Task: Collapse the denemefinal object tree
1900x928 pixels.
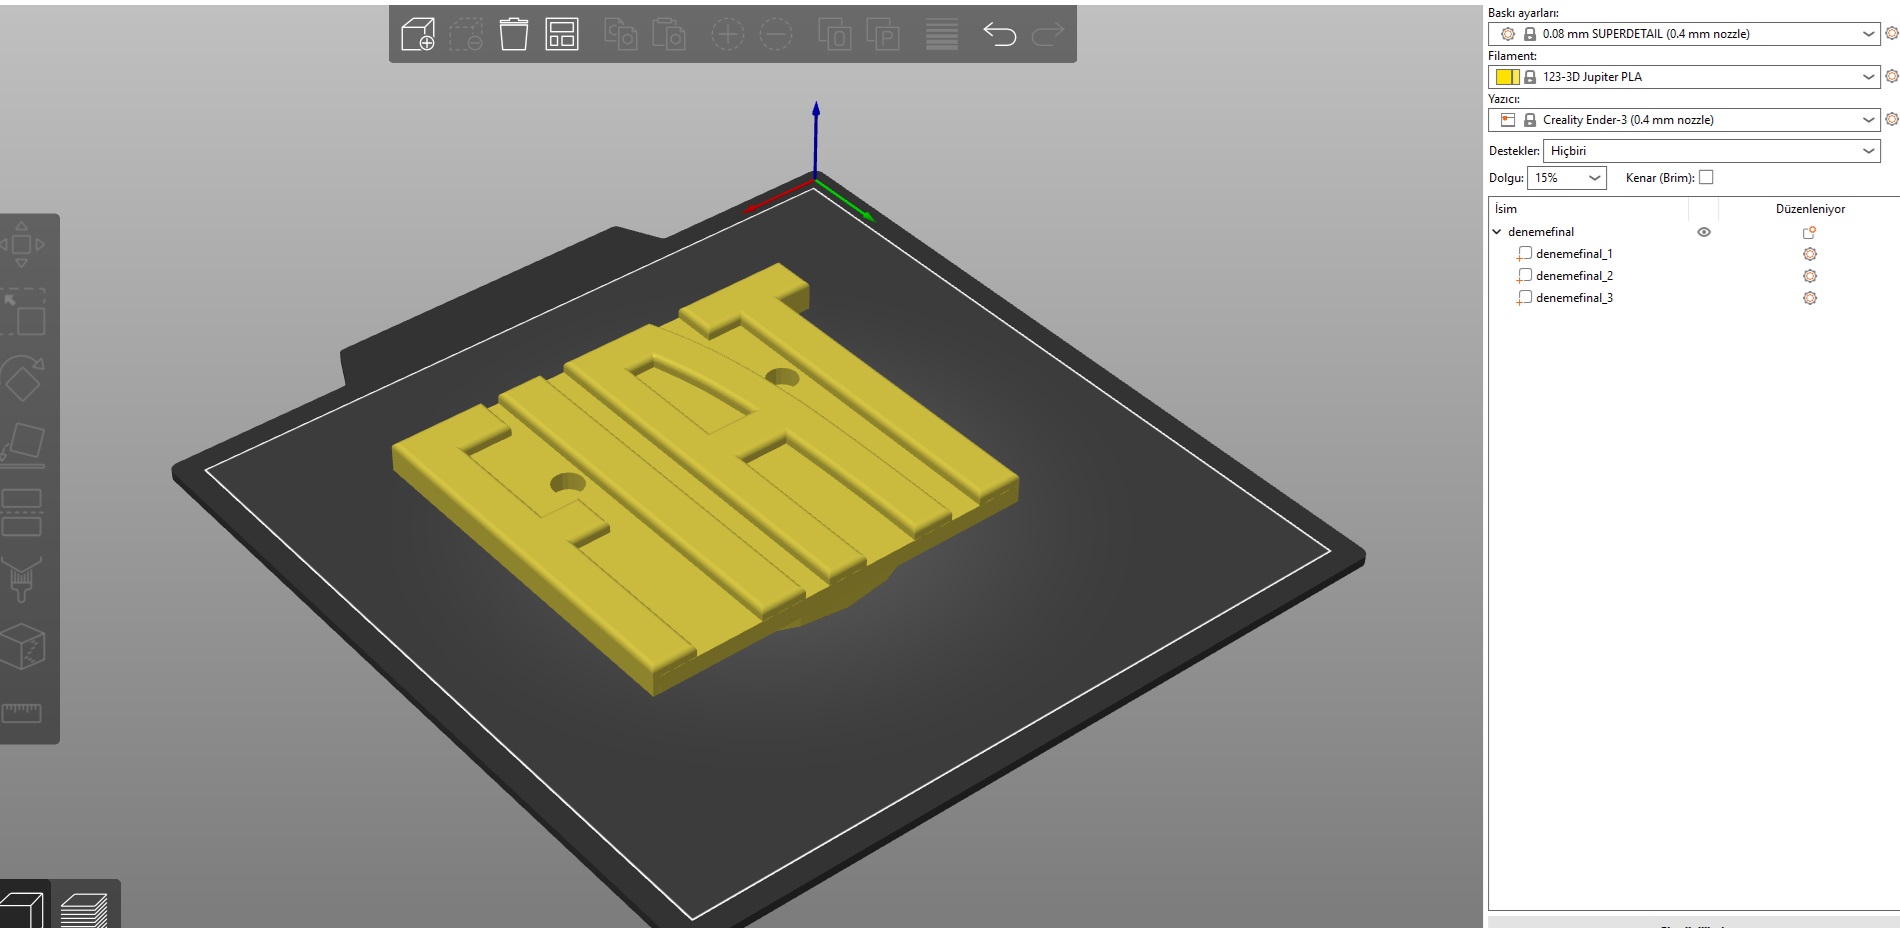Action: coord(1497,232)
